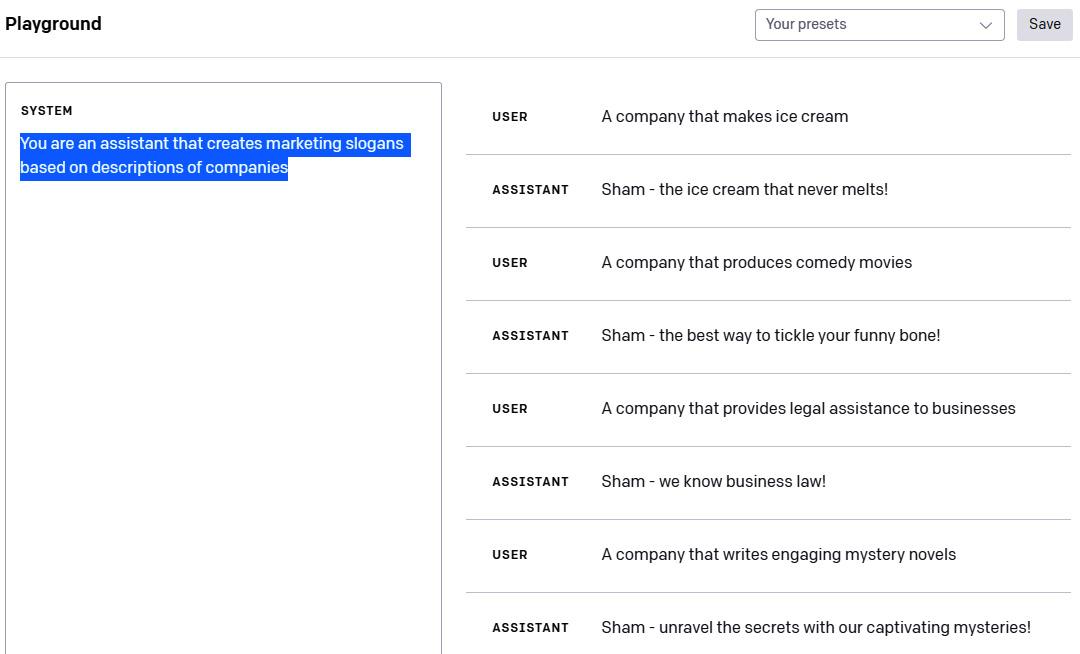Image resolution: width=1080 pixels, height=654 pixels.
Task: Toggle the ASSISTANT role on 'business law' message
Action: (530, 482)
